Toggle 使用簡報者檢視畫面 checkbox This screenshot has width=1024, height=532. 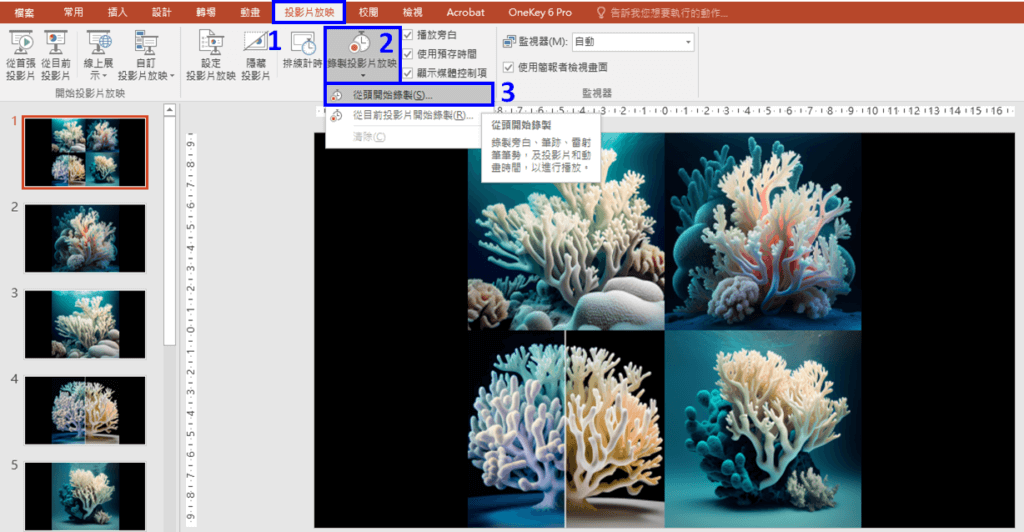(510, 67)
